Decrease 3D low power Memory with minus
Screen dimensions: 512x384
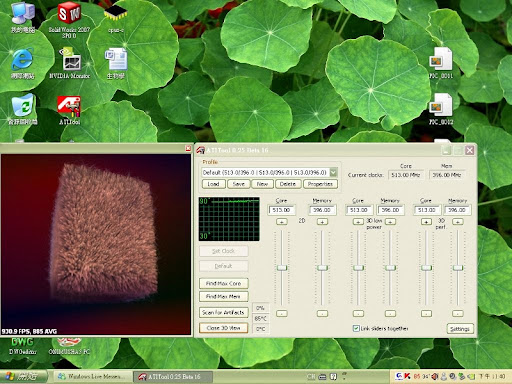point(390,313)
